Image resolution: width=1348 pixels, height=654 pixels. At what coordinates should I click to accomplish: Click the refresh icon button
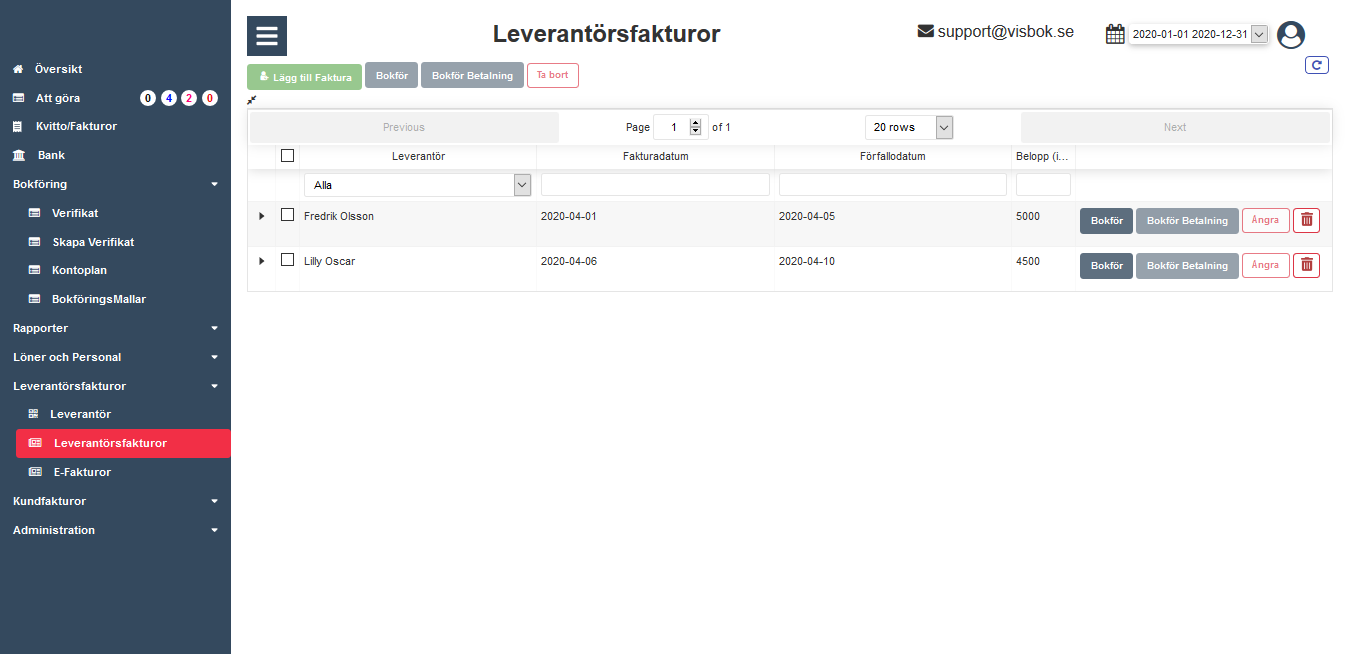(1316, 65)
